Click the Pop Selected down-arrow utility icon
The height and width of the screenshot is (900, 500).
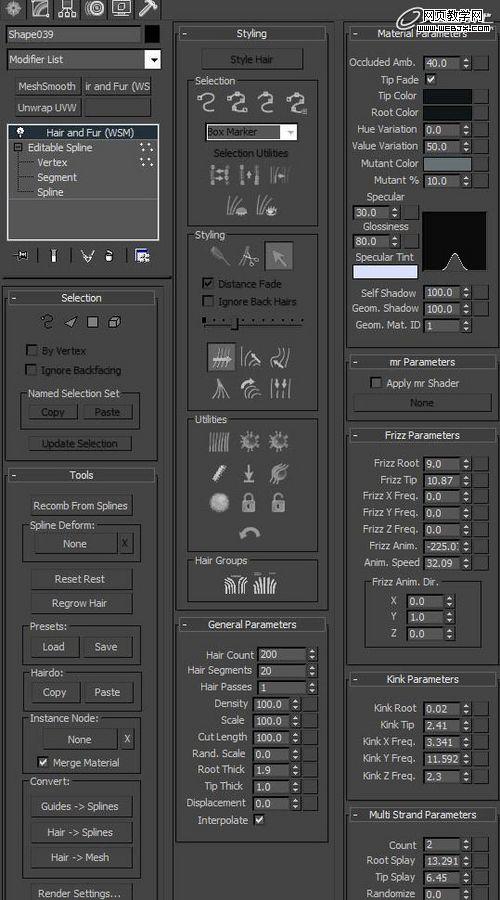click(x=249, y=473)
